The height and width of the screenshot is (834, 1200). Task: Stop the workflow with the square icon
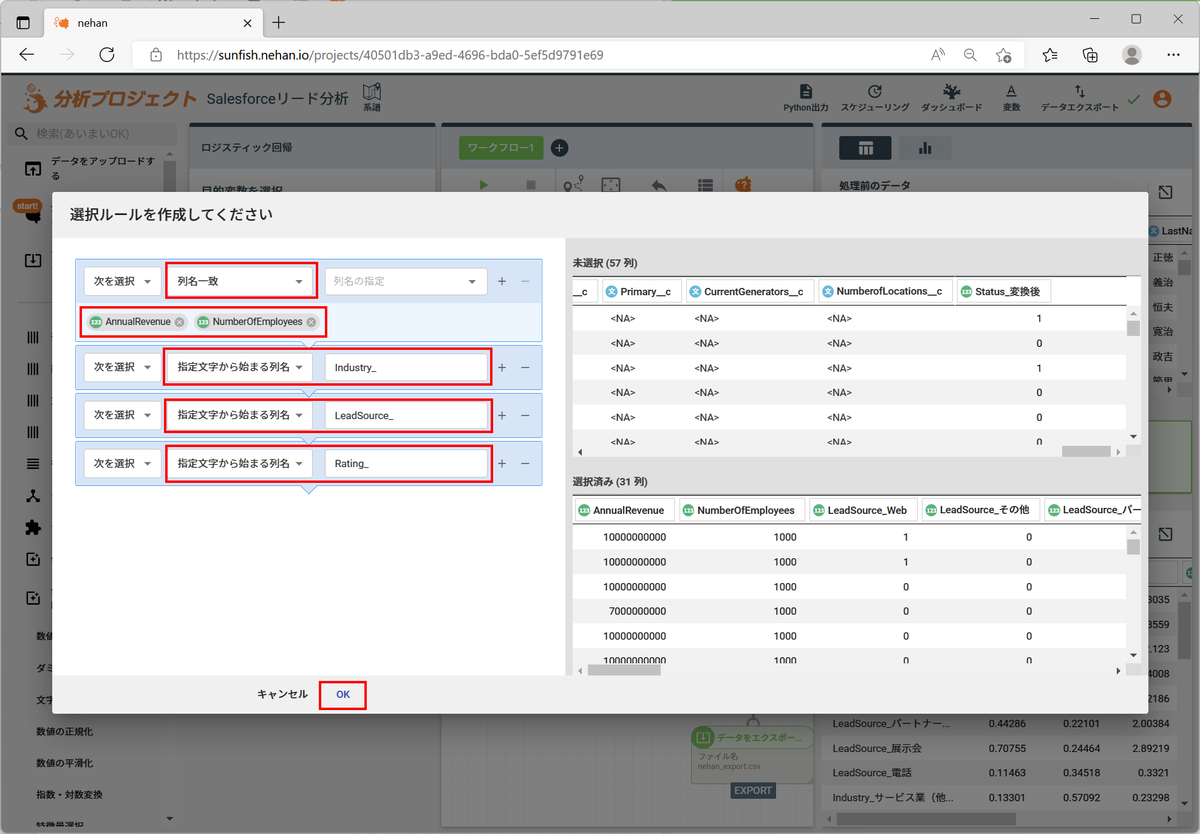(x=531, y=185)
